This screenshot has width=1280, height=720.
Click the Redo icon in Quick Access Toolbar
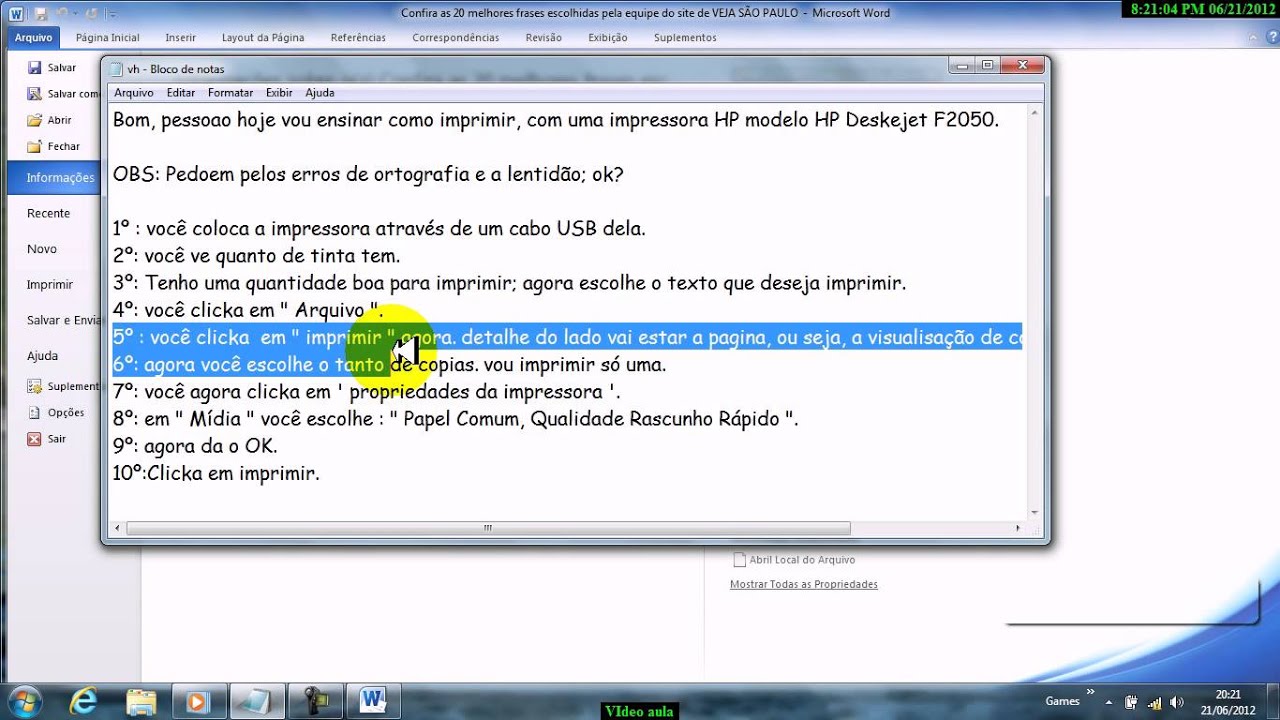(92, 14)
